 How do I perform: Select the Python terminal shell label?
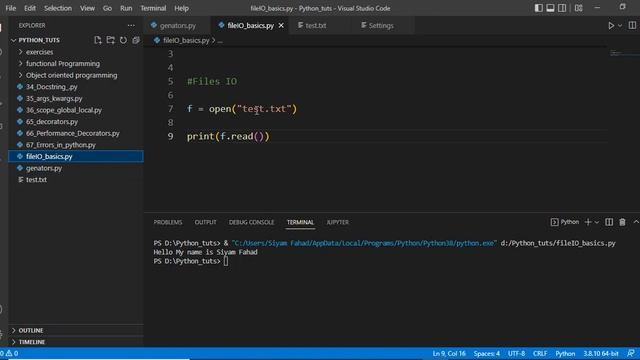(x=565, y=222)
